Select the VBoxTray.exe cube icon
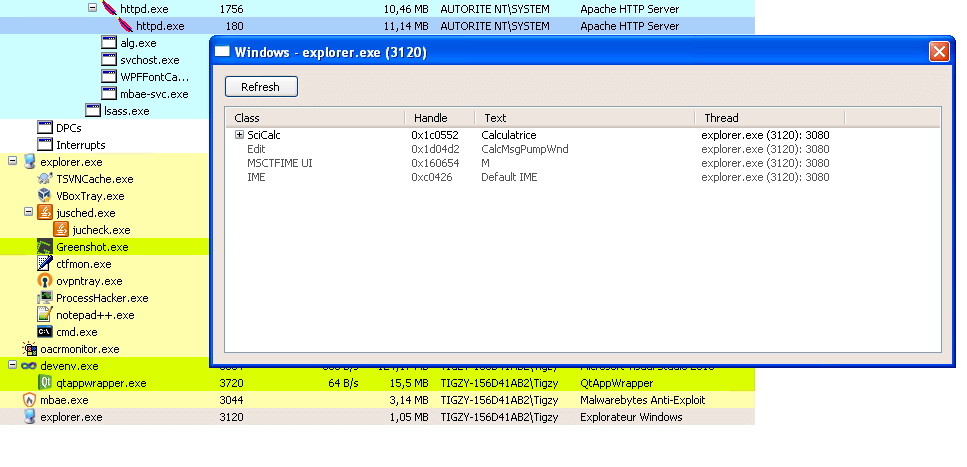The image size is (967, 467). pos(45,196)
